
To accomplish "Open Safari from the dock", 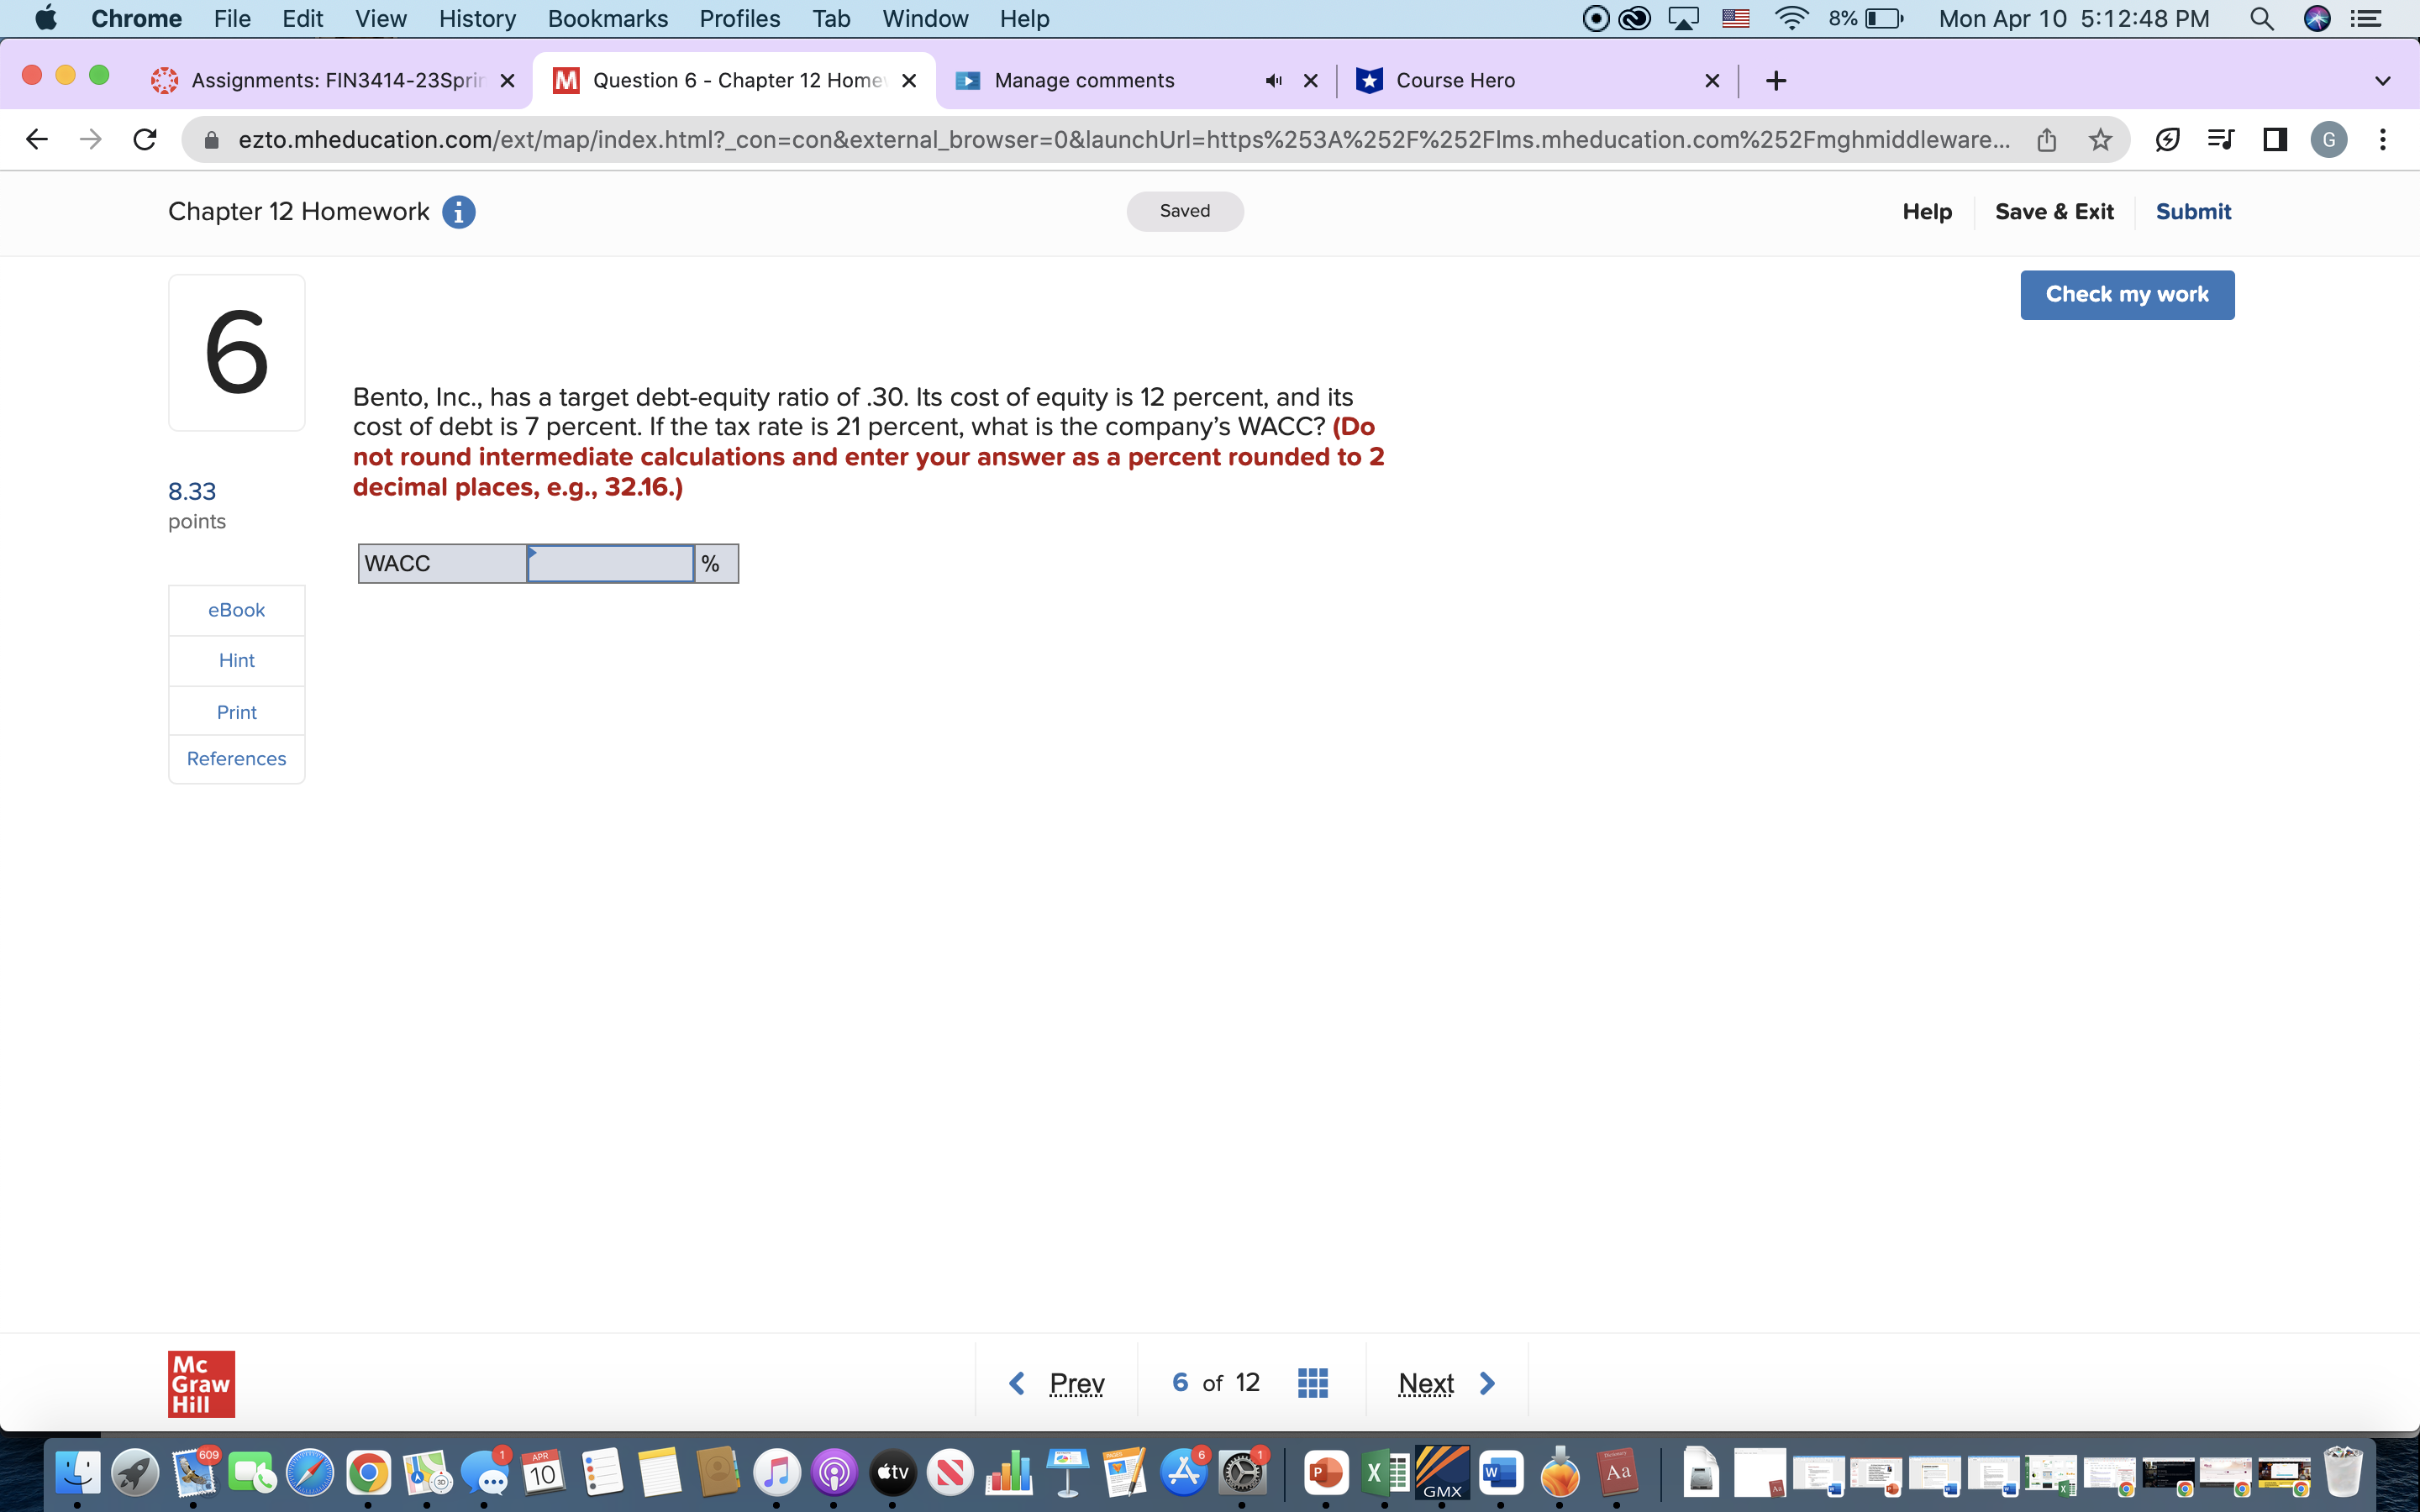I will click(310, 1471).
